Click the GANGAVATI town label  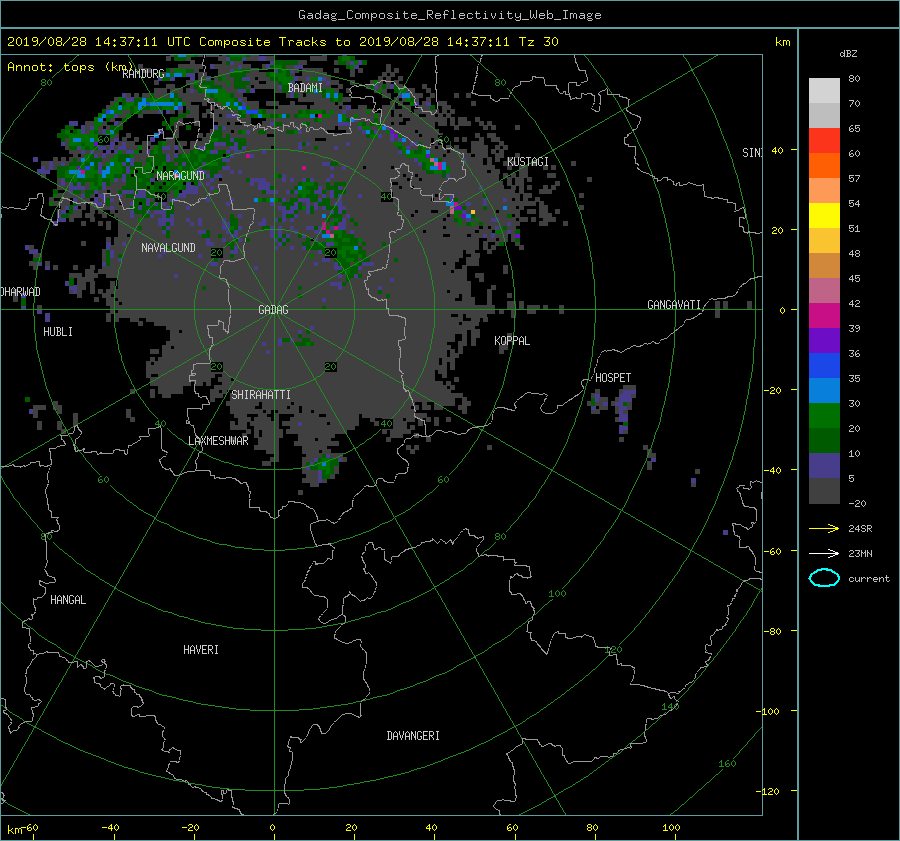coord(674,305)
